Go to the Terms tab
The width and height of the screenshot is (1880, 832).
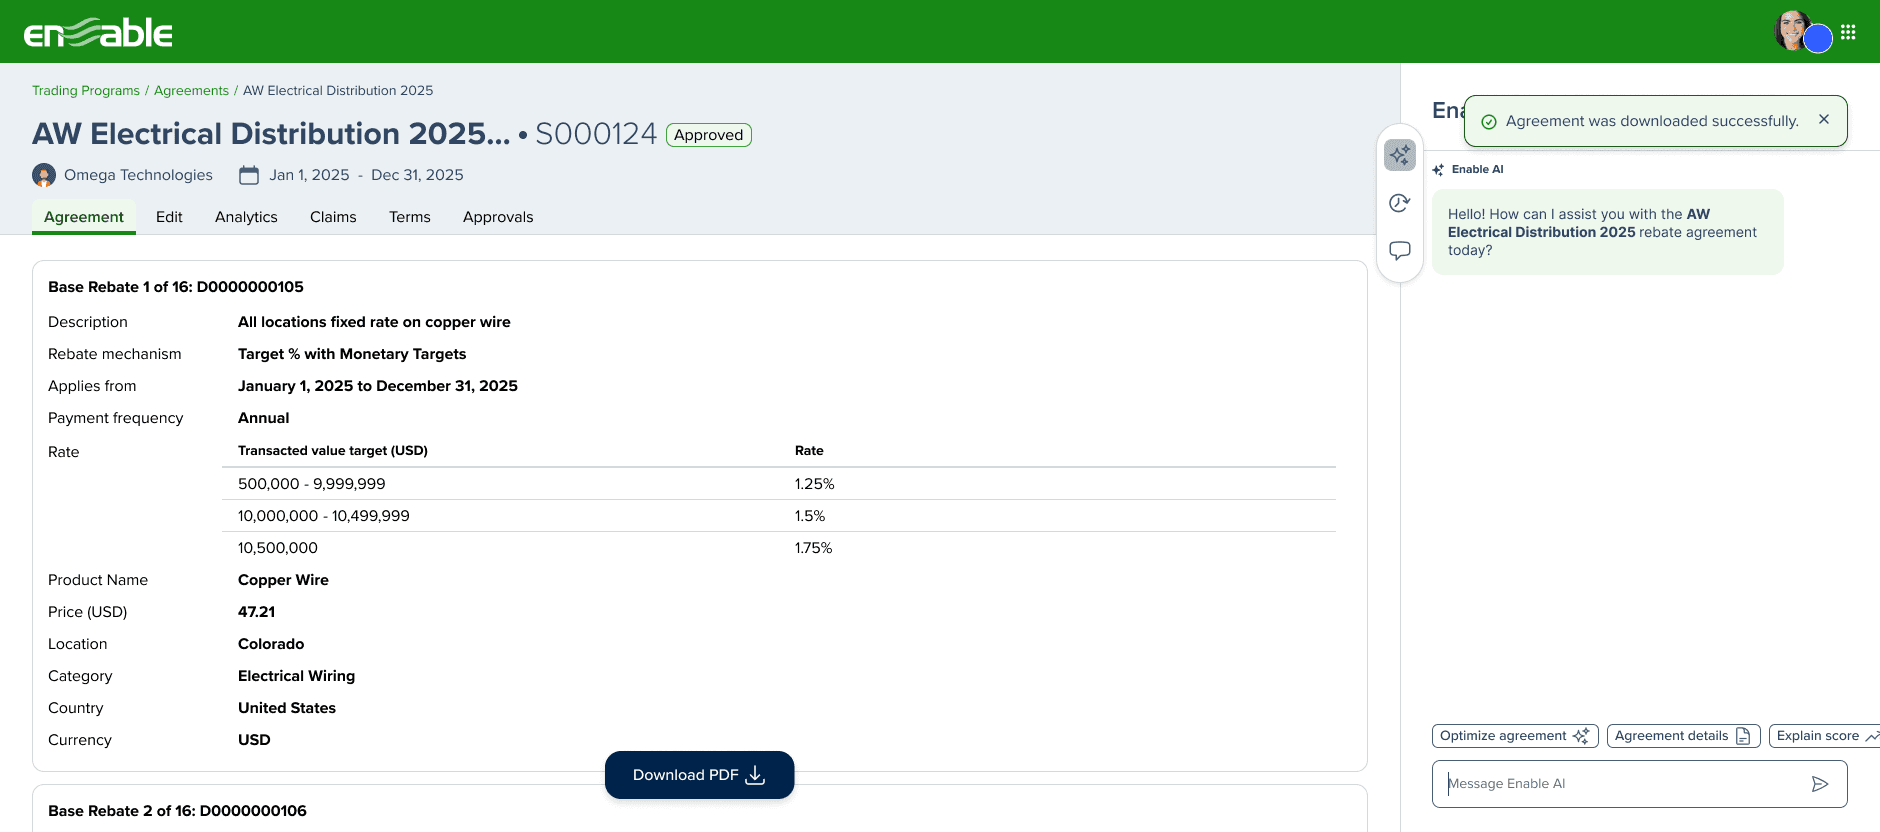tap(410, 217)
